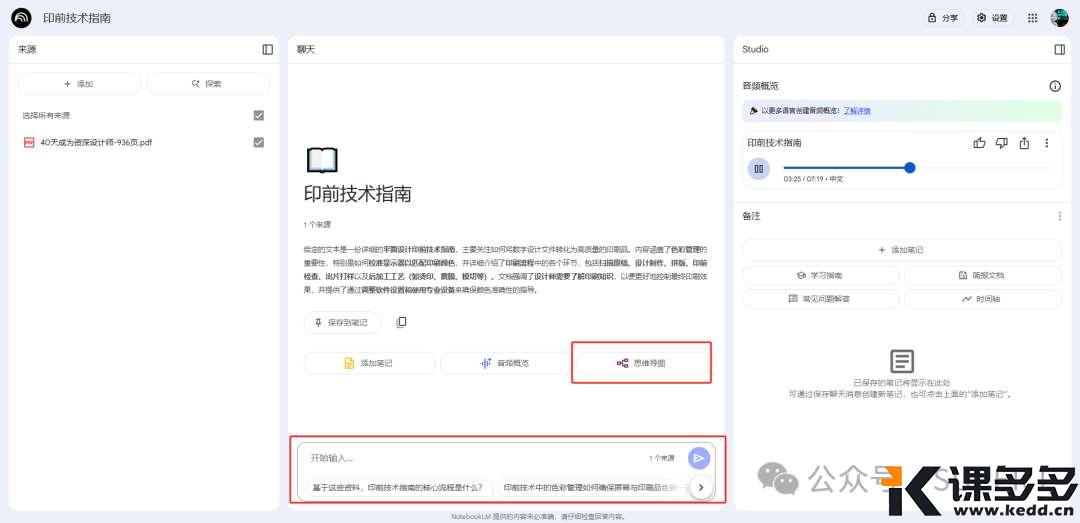Open the 备注 notes section overflow menu
The height and width of the screenshot is (523, 1080).
1059,216
